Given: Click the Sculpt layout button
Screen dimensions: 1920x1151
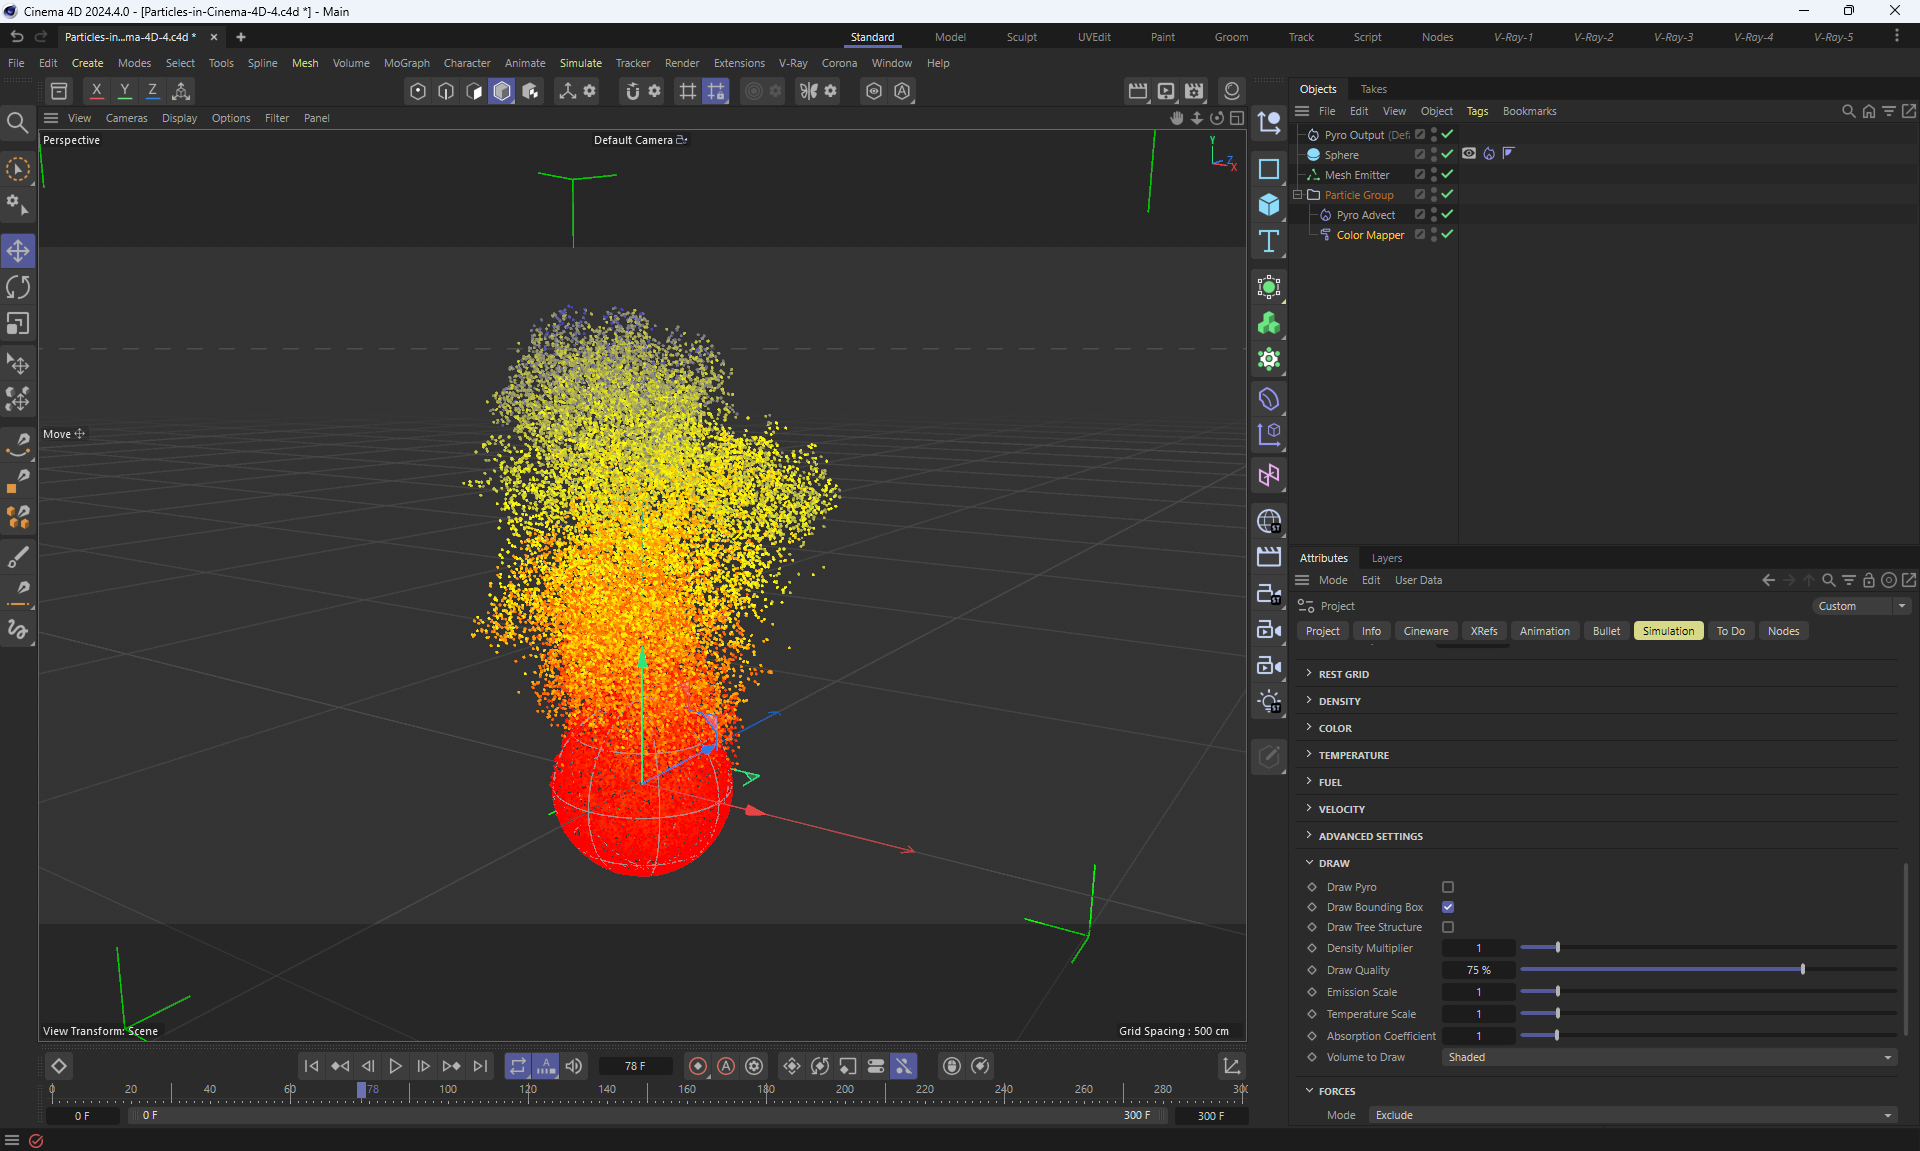Looking at the screenshot, I should click(x=1021, y=37).
